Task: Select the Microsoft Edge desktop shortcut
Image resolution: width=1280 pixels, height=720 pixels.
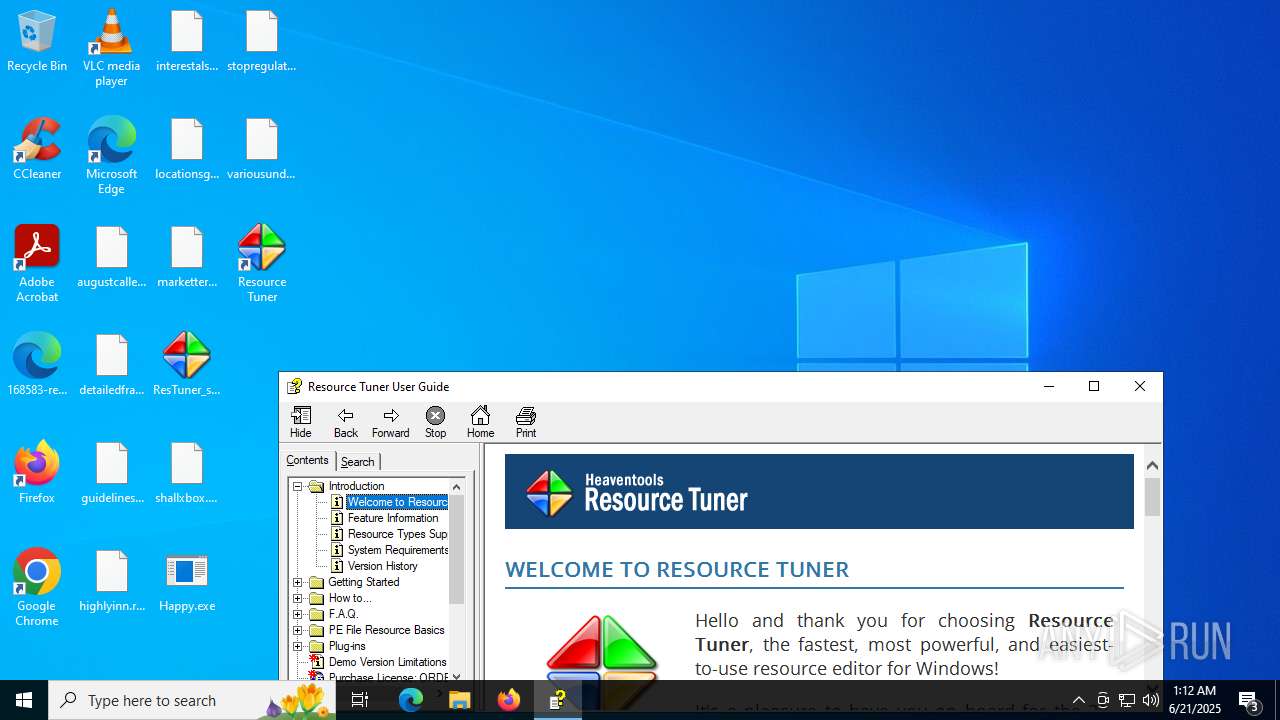Action: pos(111,156)
